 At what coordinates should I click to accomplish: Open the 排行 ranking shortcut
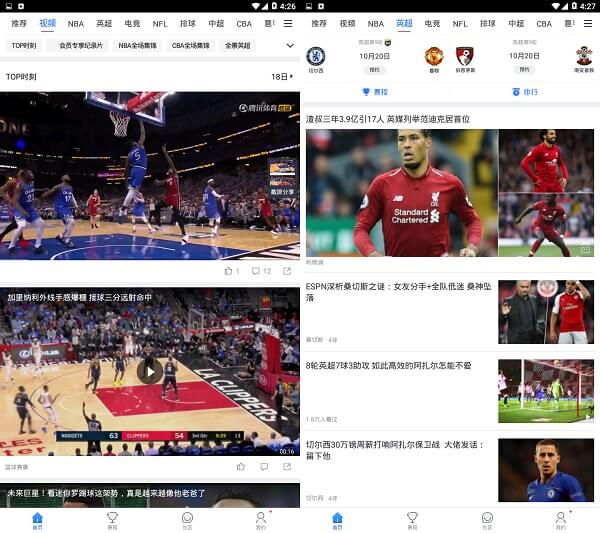[x=525, y=92]
